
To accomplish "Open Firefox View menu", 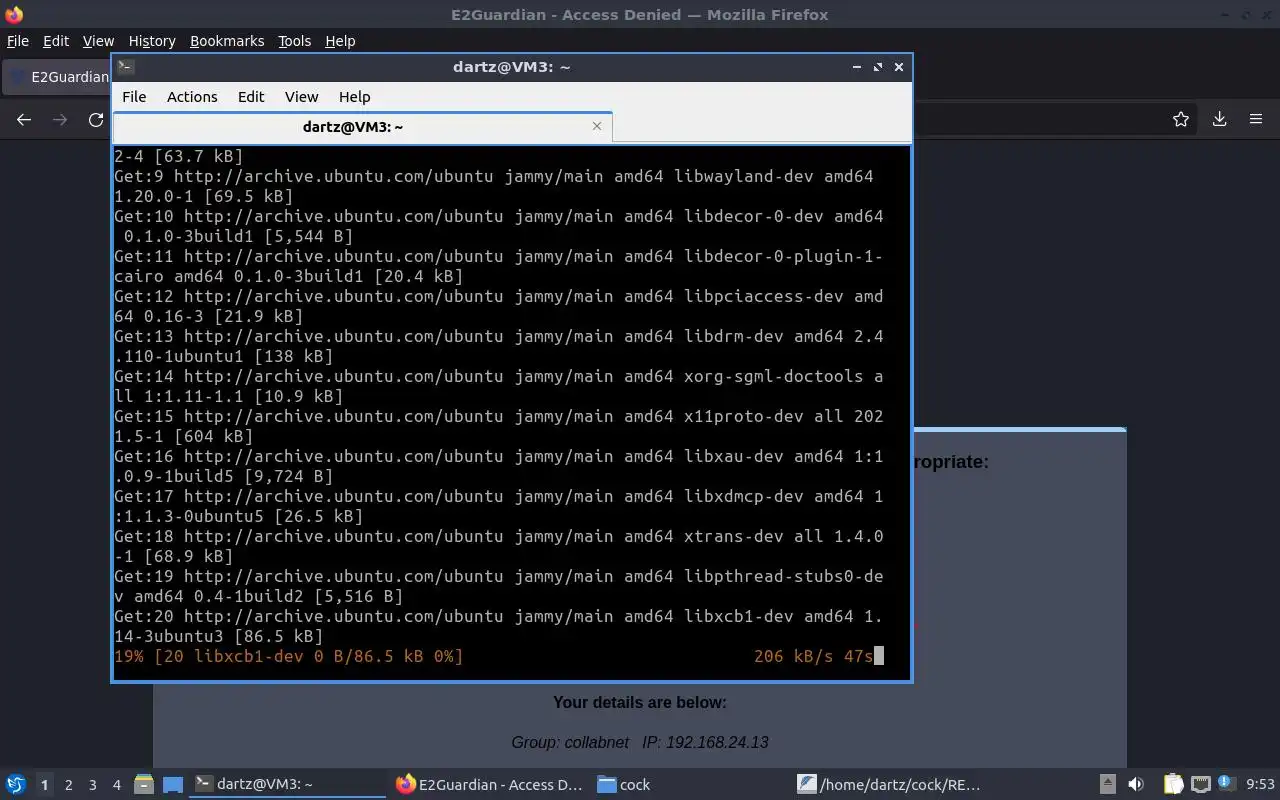I will [98, 41].
